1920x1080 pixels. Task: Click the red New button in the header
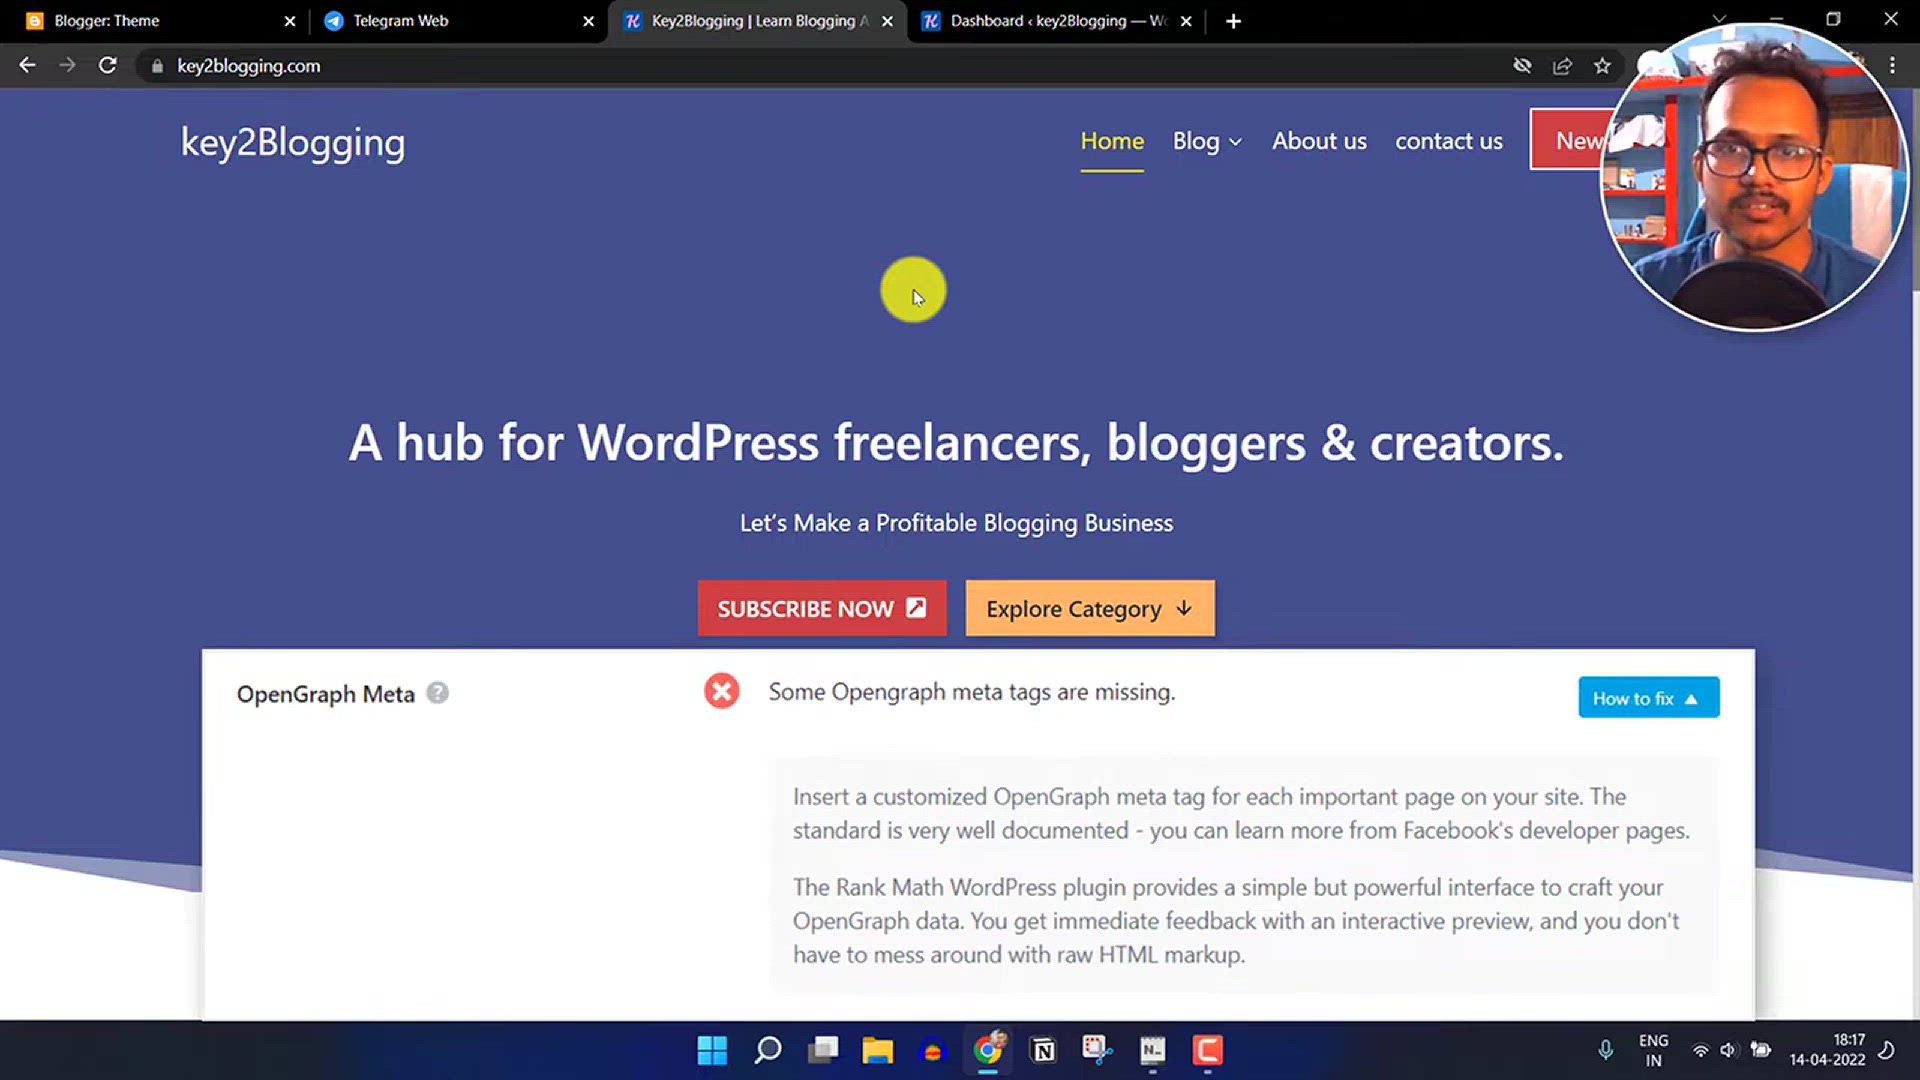pyautogui.click(x=1570, y=140)
